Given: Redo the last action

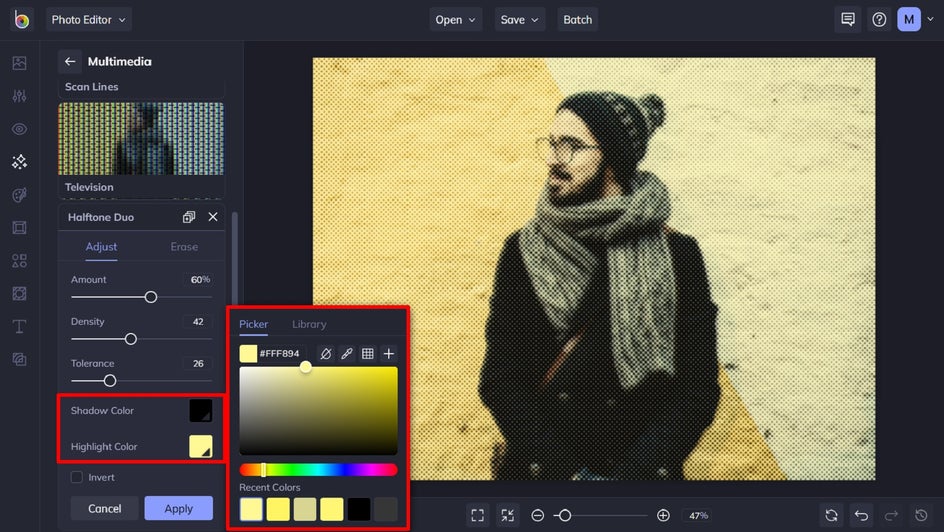Looking at the screenshot, I should [891, 515].
